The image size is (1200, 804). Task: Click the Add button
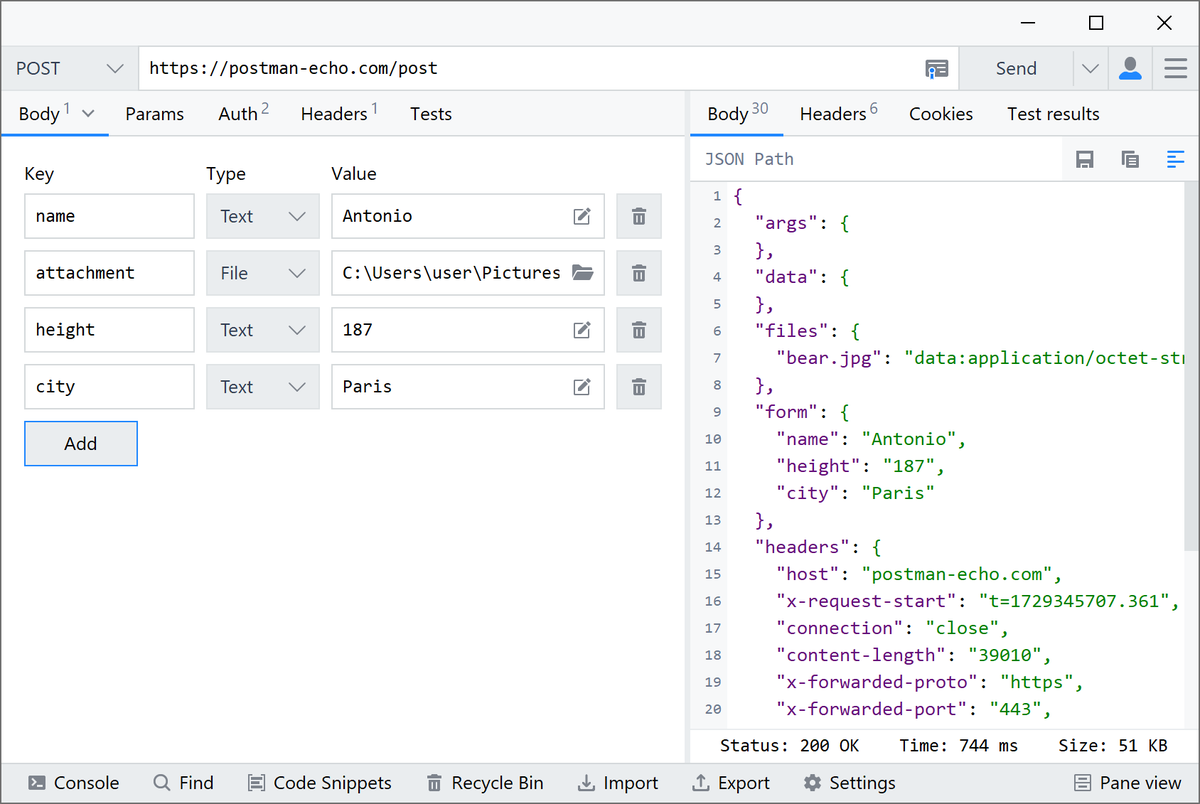[x=81, y=444]
